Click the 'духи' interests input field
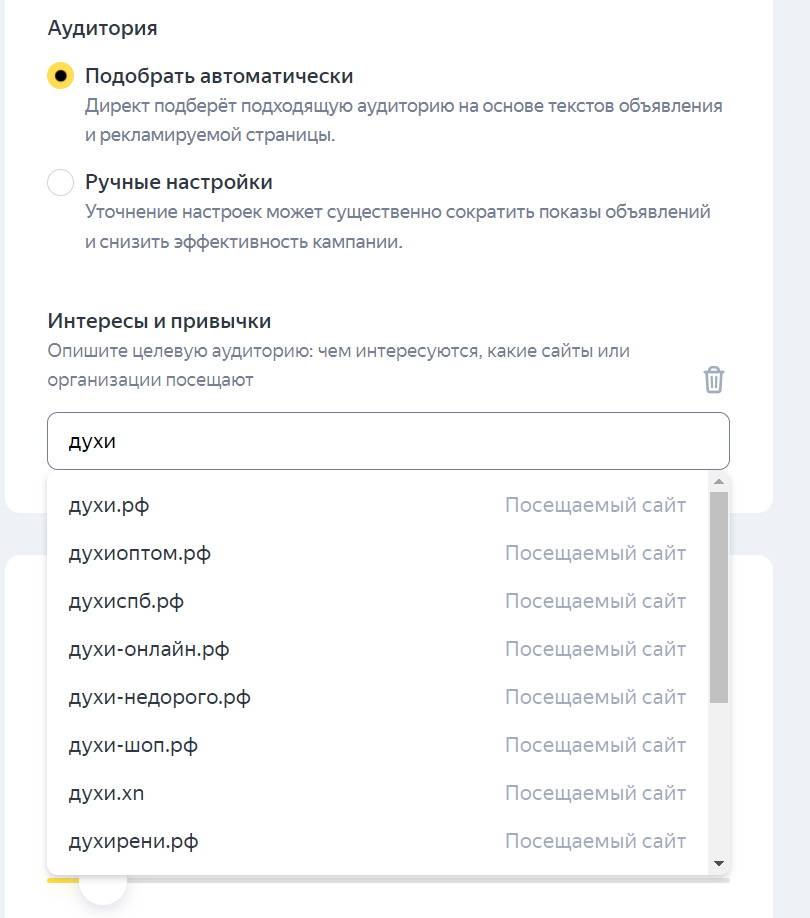 [x=388, y=441]
